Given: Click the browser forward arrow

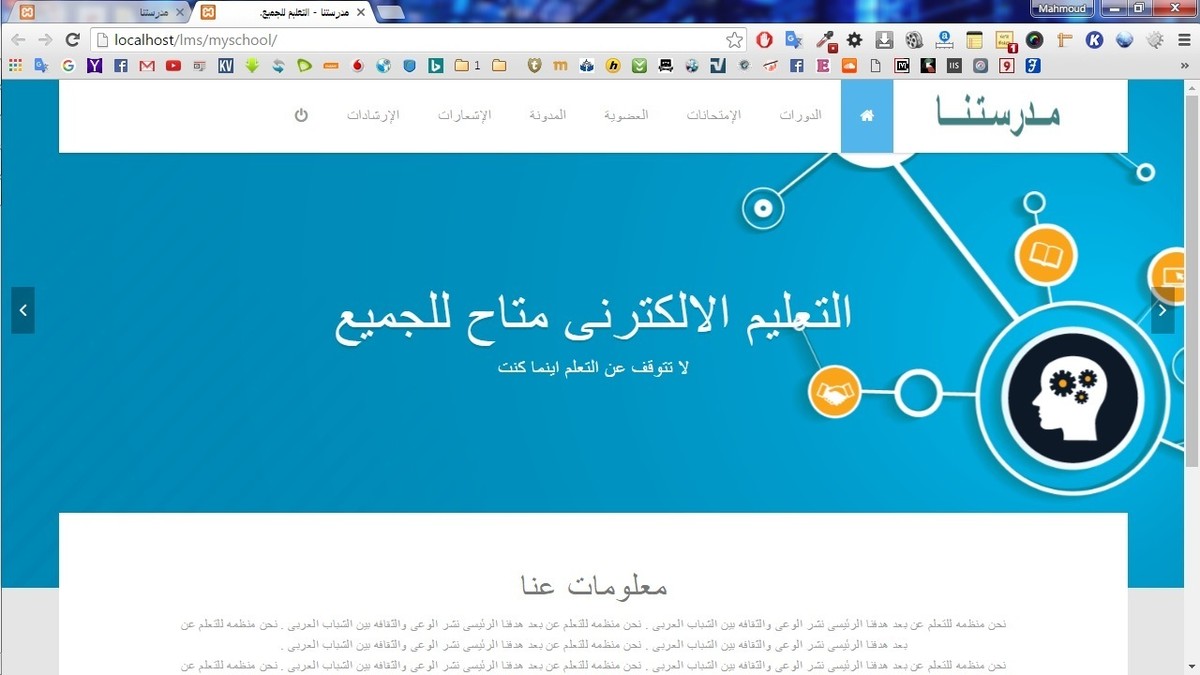Looking at the screenshot, I should (45, 40).
